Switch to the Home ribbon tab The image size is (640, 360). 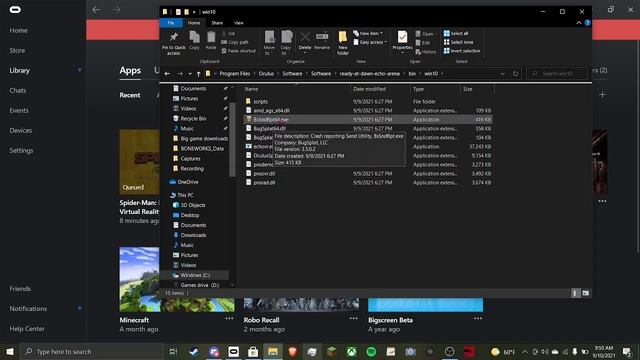194,23
